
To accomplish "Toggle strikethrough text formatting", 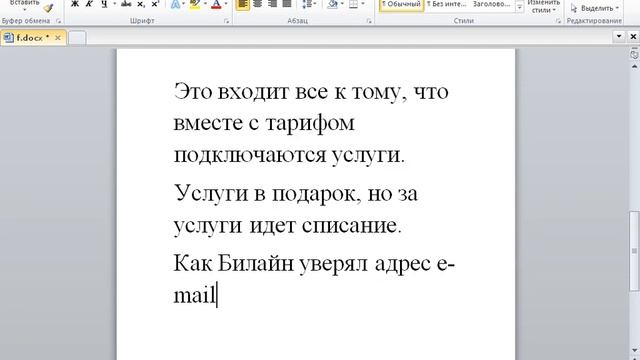I will pos(126,4).
